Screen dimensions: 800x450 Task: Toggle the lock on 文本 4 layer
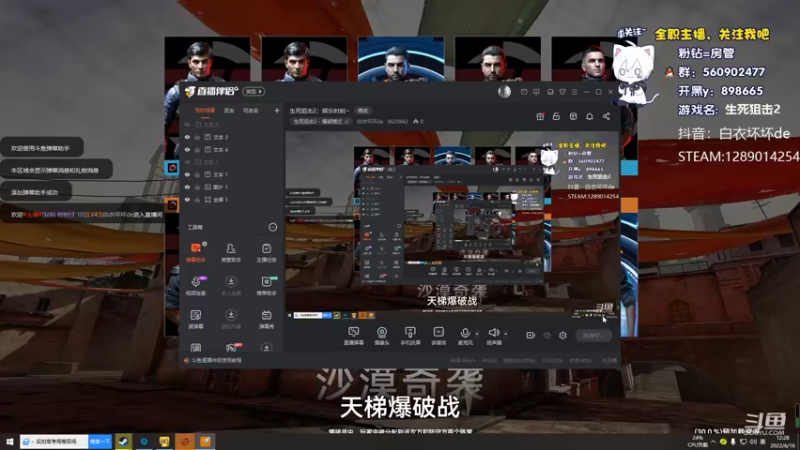click(x=197, y=149)
